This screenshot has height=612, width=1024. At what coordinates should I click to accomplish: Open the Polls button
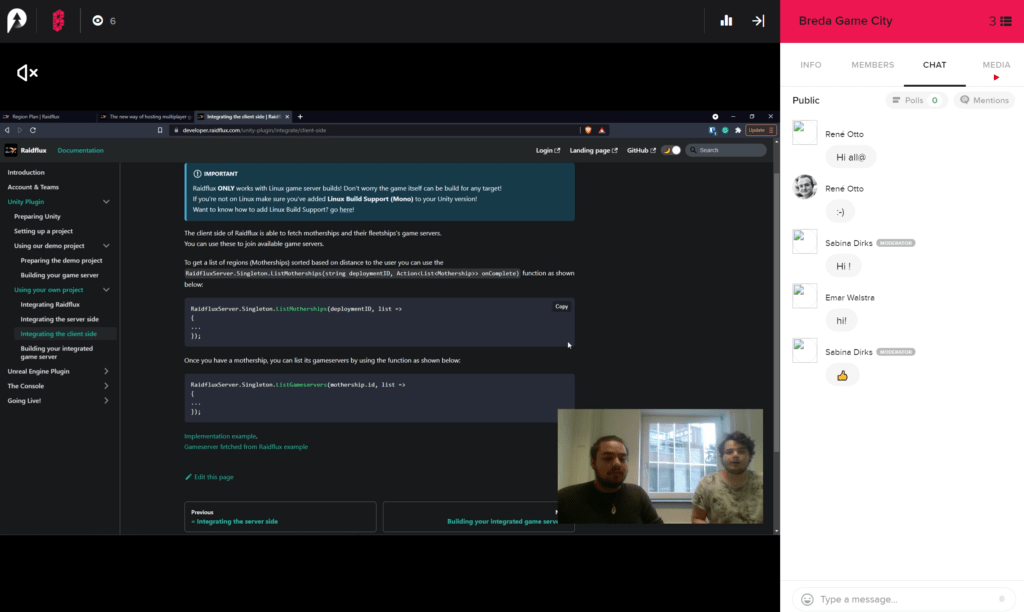point(916,100)
